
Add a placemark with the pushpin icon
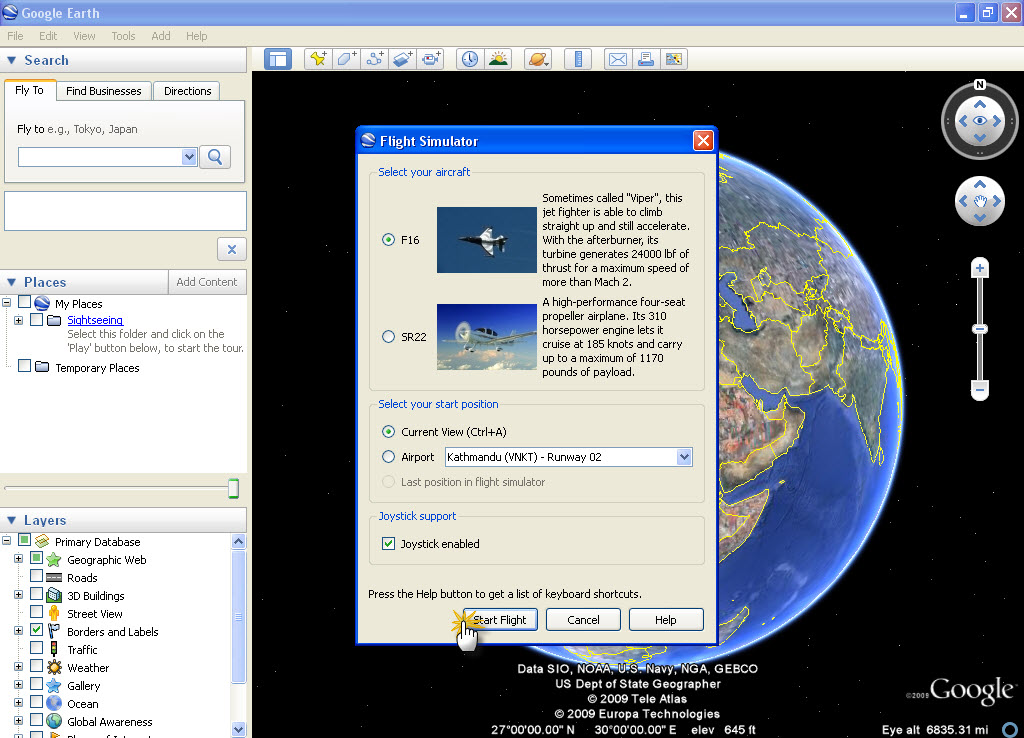pos(318,59)
